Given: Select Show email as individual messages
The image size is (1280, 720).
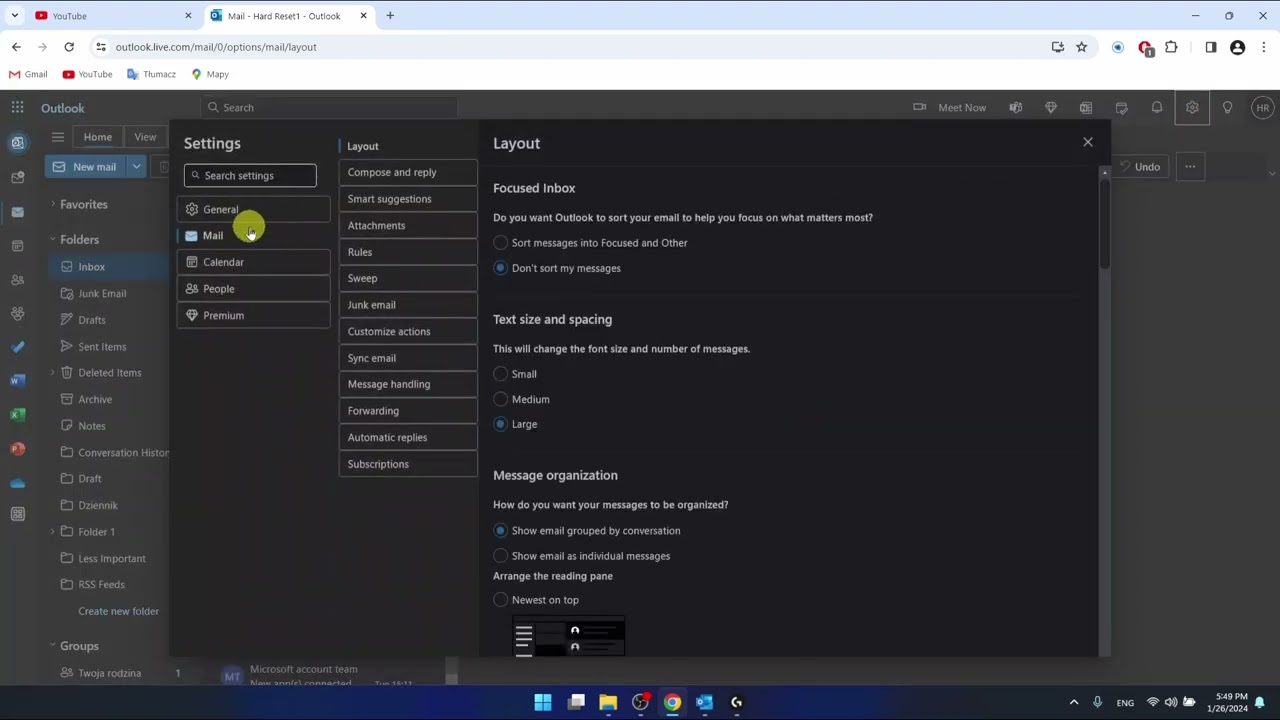Looking at the screenshot, I should pyautogui.click(x=501, y=556).
